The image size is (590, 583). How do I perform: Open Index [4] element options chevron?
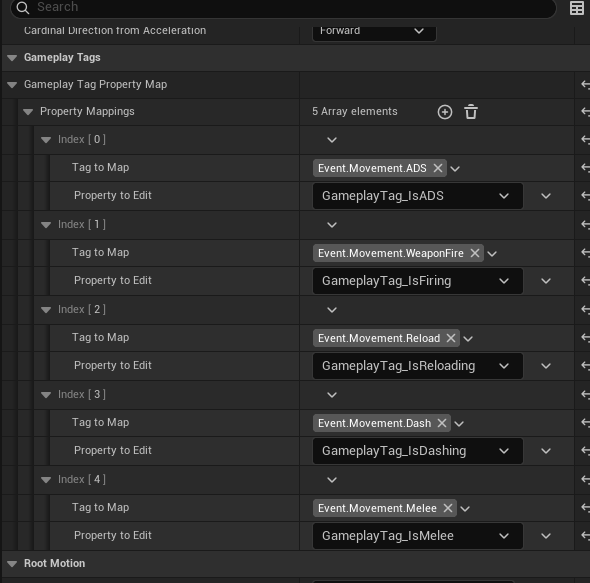point(332,480)
